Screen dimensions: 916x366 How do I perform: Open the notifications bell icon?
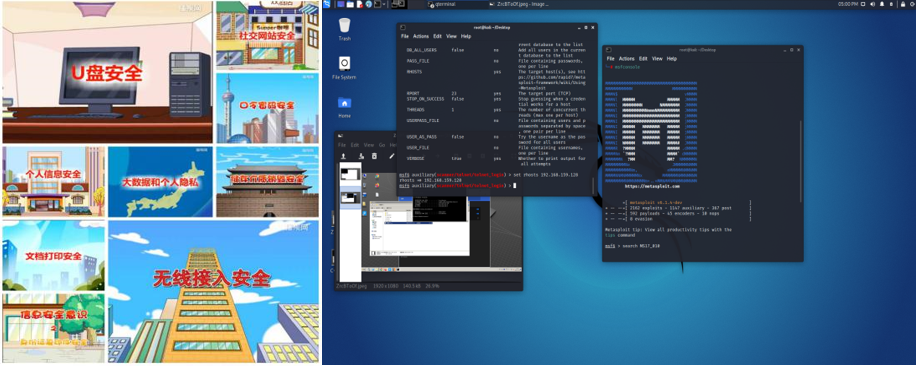click(x=882, y=4)
